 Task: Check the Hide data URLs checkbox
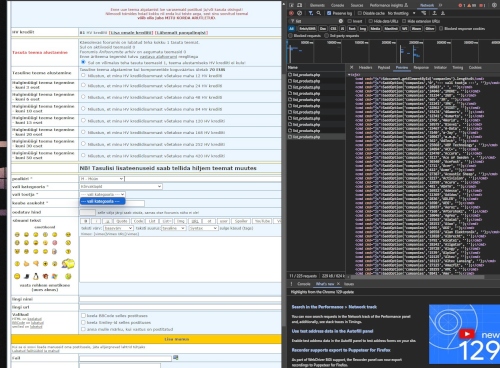click(370, 21)
